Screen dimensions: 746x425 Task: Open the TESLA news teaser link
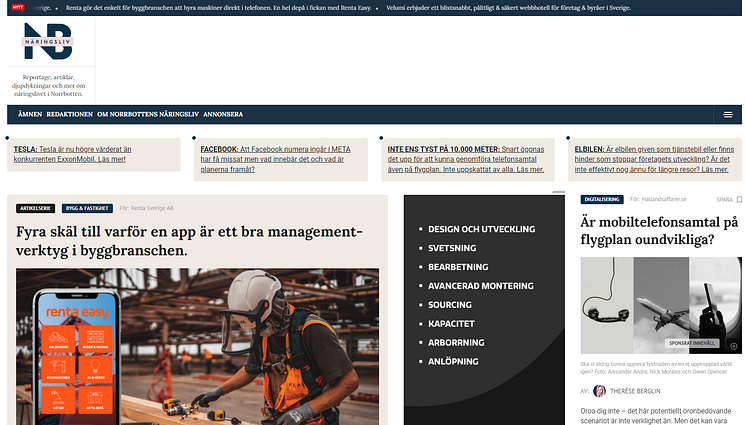pyautogui.click(x=92, y=154)
